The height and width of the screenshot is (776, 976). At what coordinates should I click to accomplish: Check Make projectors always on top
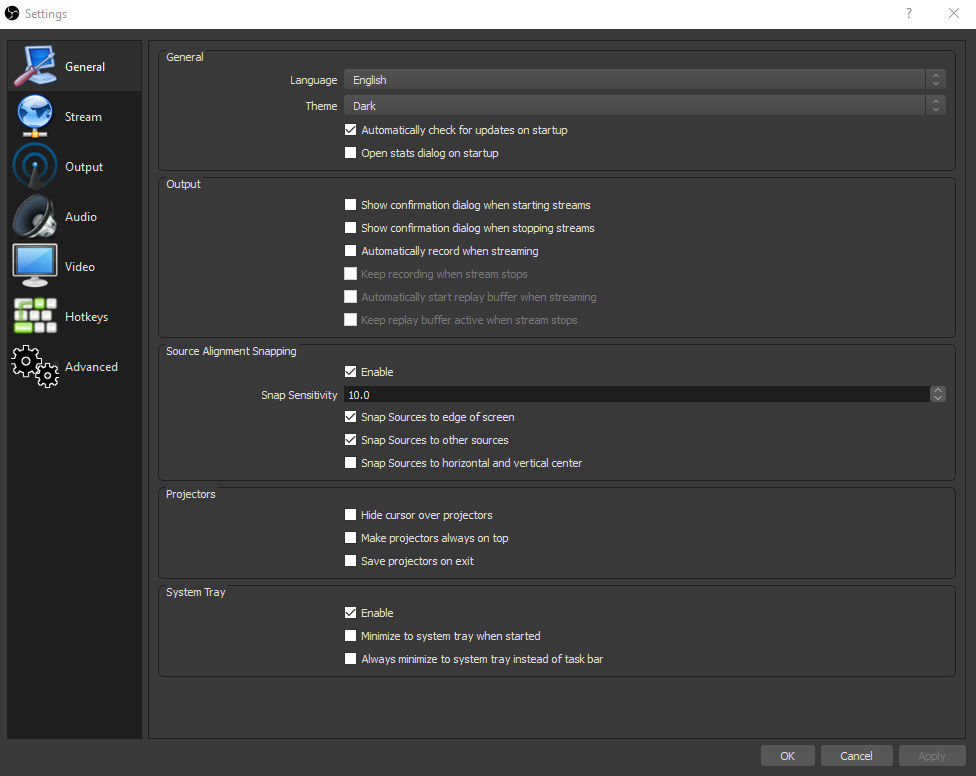350,538
